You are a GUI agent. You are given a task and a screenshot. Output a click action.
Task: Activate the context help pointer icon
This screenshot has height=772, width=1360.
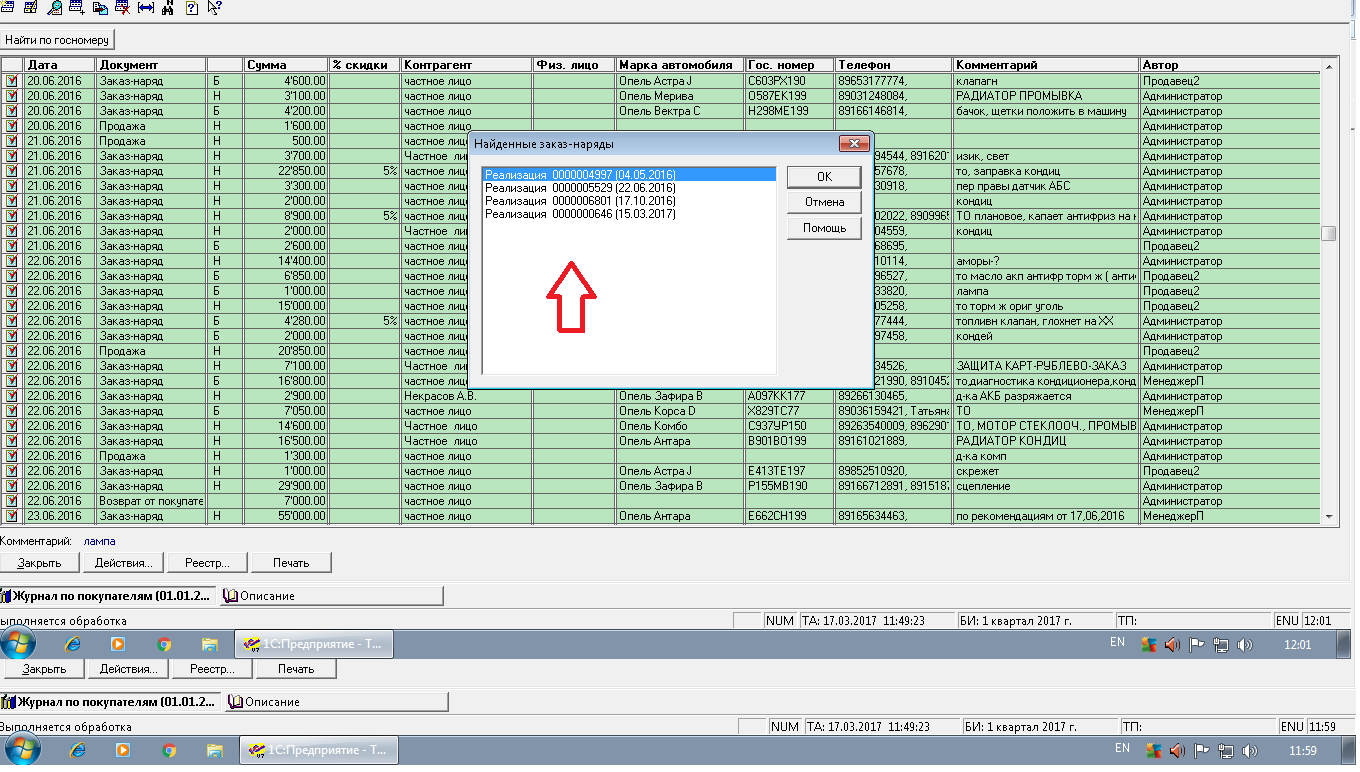pos(214,7)
